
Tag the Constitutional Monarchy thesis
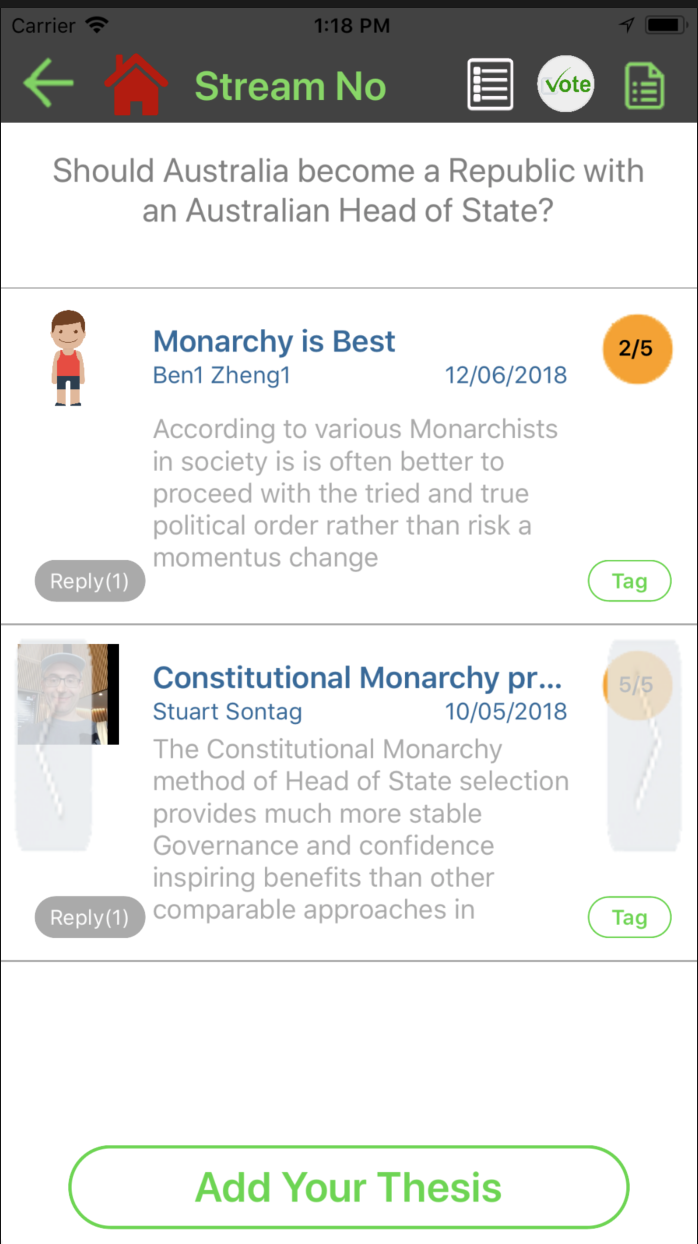(629, 917)
